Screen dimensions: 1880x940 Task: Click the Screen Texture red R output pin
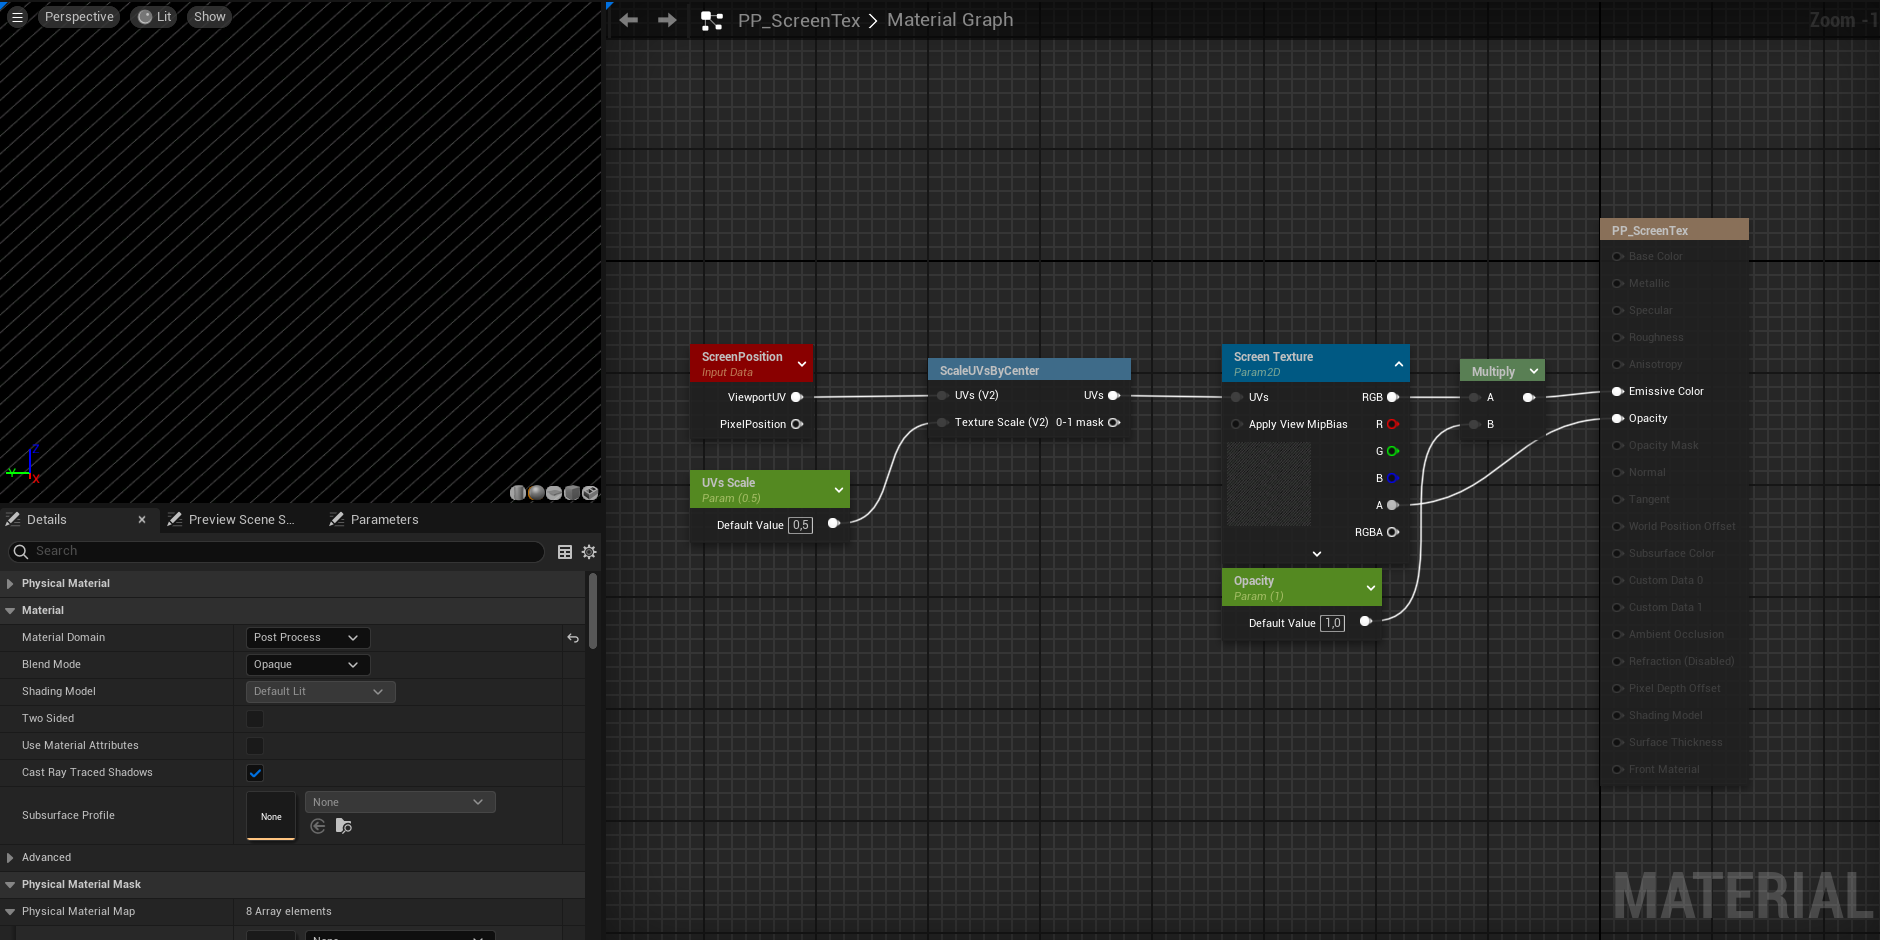[x=1393, y=424]
